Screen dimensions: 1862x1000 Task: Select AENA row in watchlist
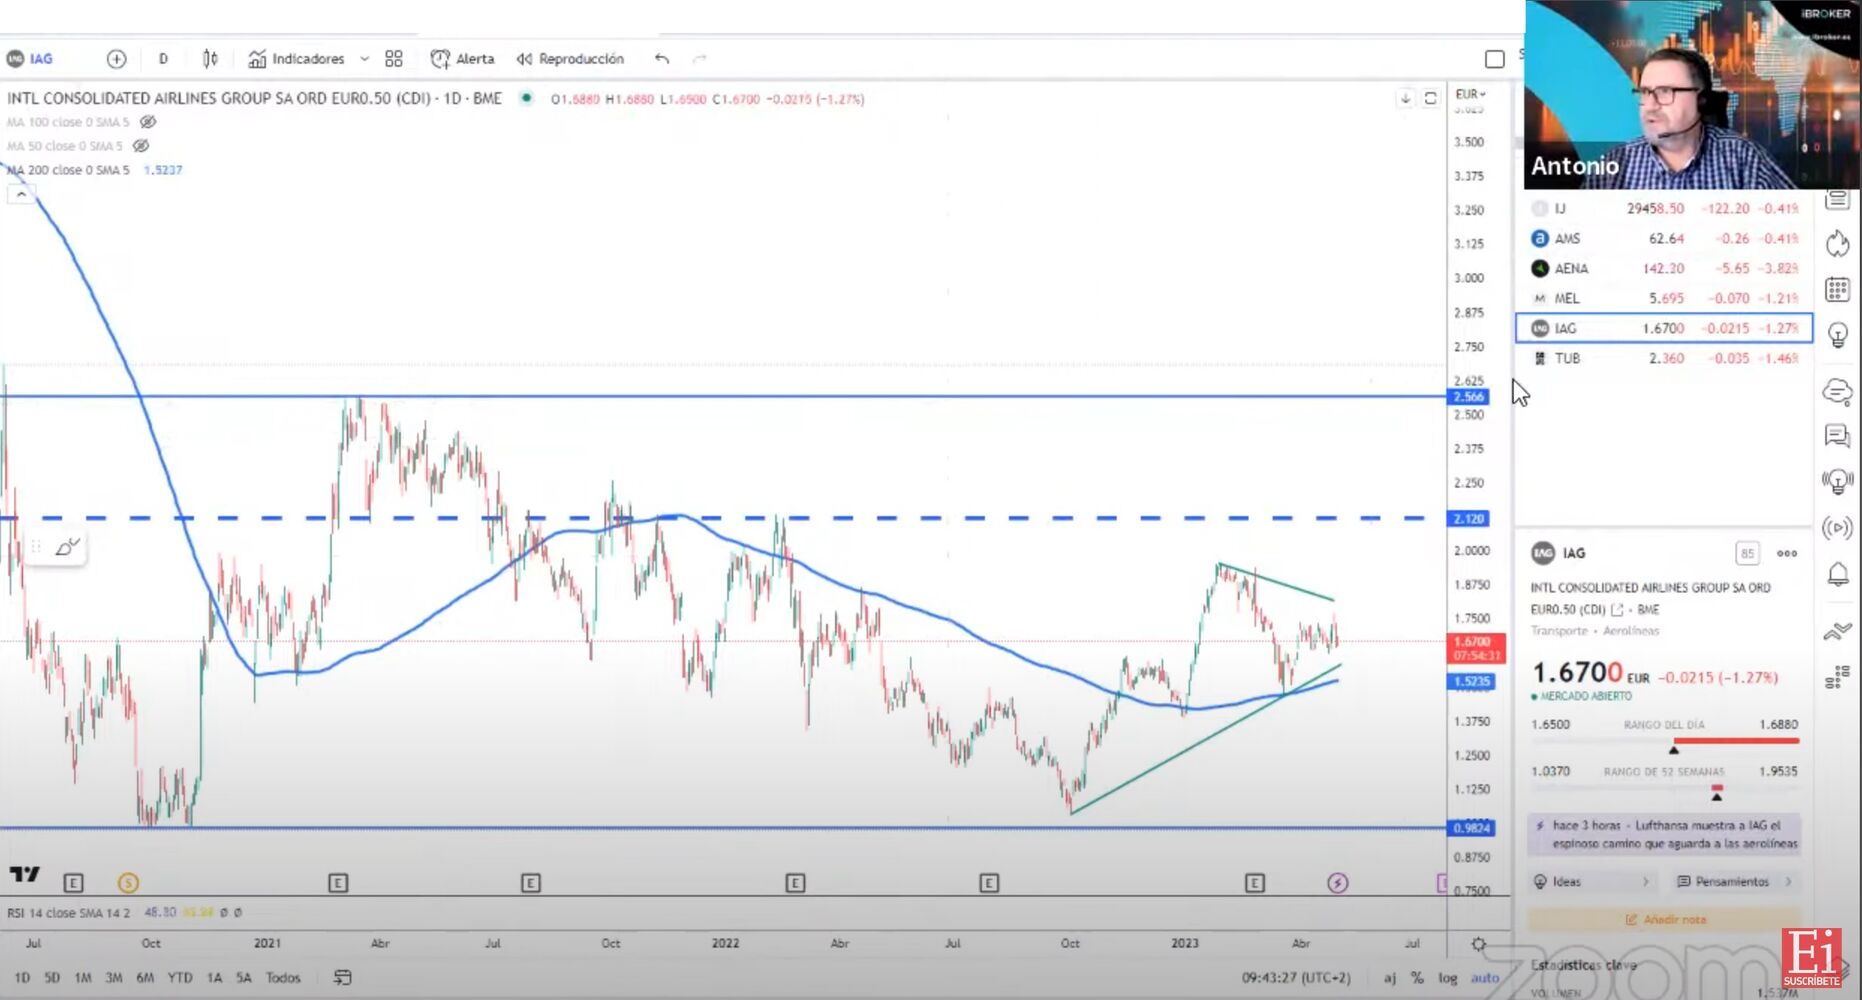[x=1664, y=269]
